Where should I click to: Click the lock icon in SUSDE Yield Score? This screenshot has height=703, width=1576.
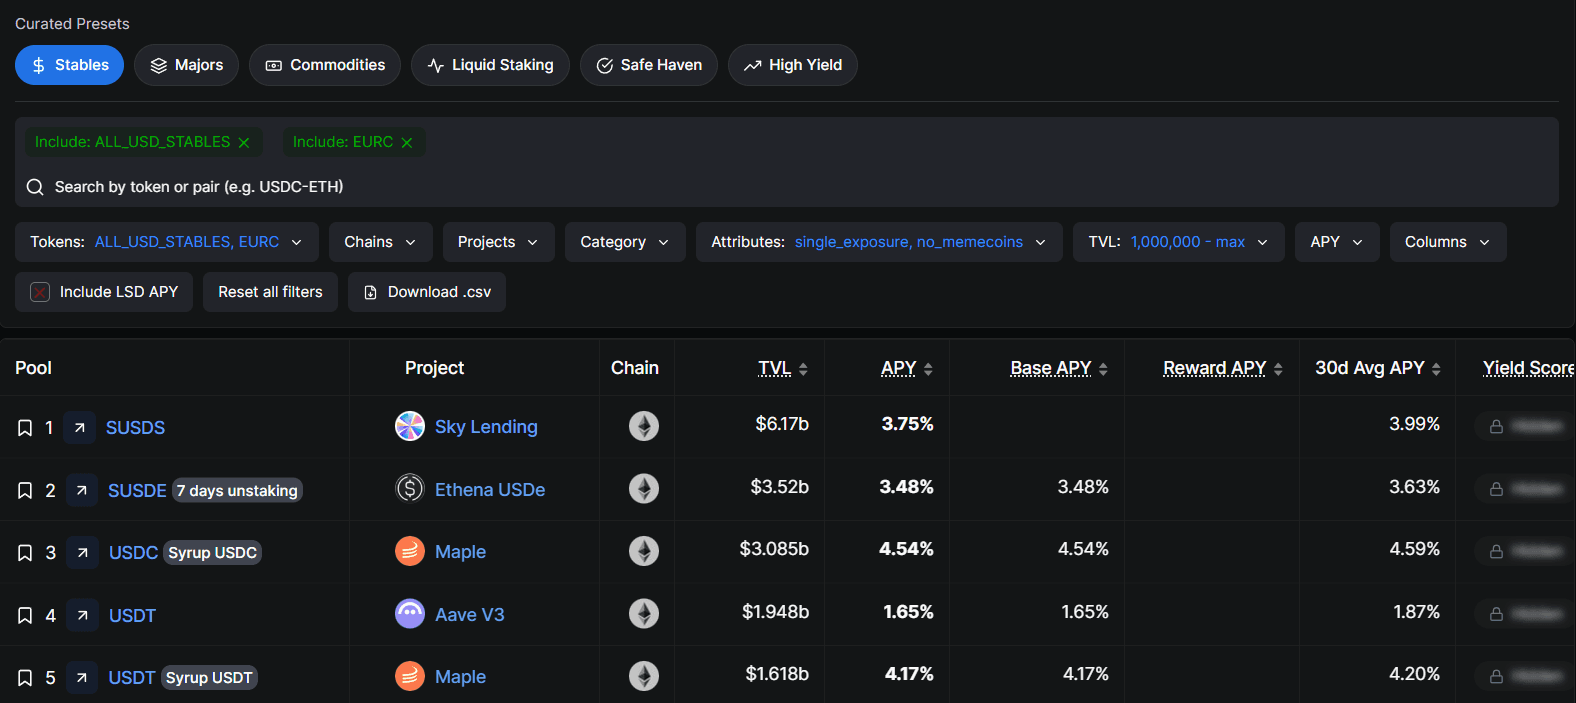(x=1496, y=489)
